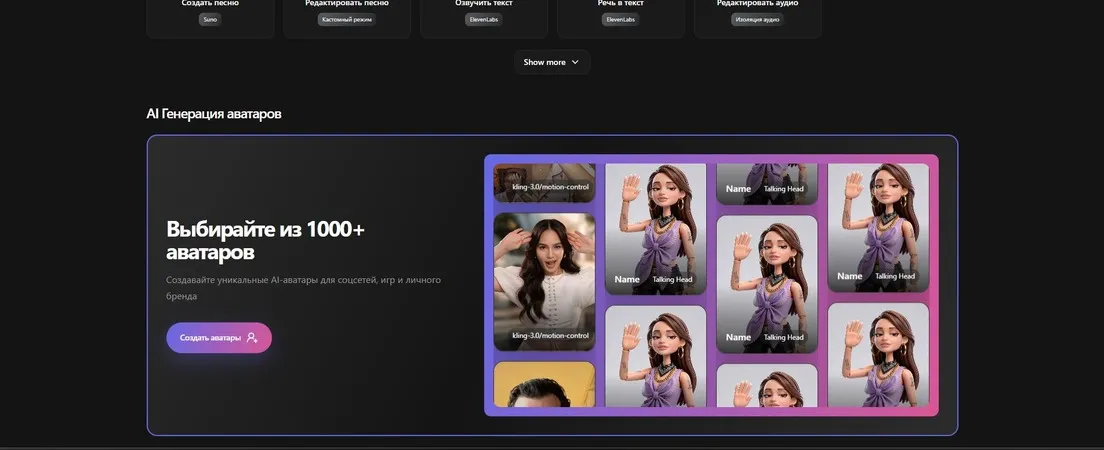
Task: Pick the top-right waving avatar card
Action: (878, 228)
